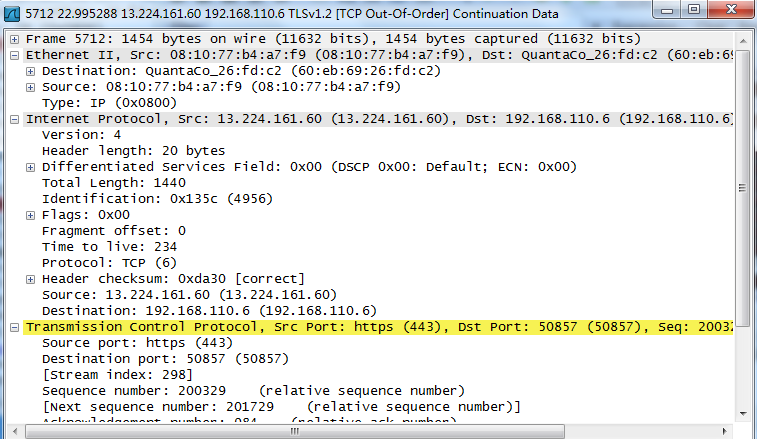Image resolution: width=757 pixels, height=439 pixels.
Task: Click the vertical scrollbar up arrow
Action: (x=744, y=41)
